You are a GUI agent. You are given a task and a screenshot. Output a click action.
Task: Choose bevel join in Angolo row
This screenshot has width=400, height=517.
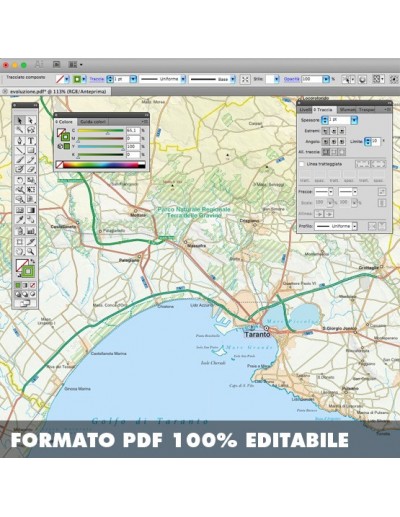coord(342,141)
